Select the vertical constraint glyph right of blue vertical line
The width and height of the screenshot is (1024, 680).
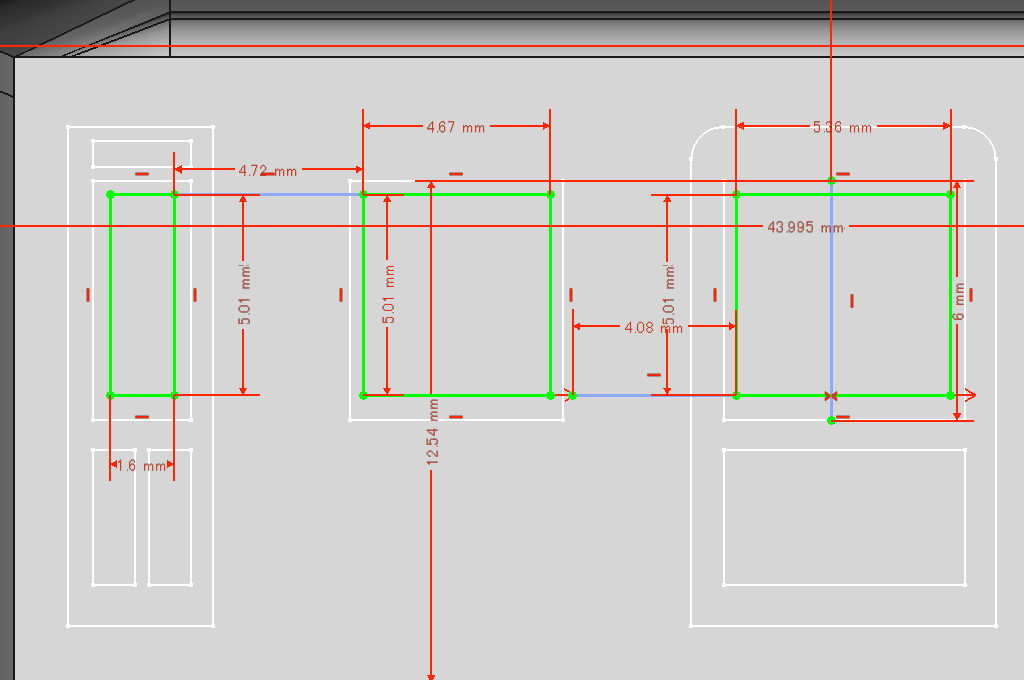852,300
